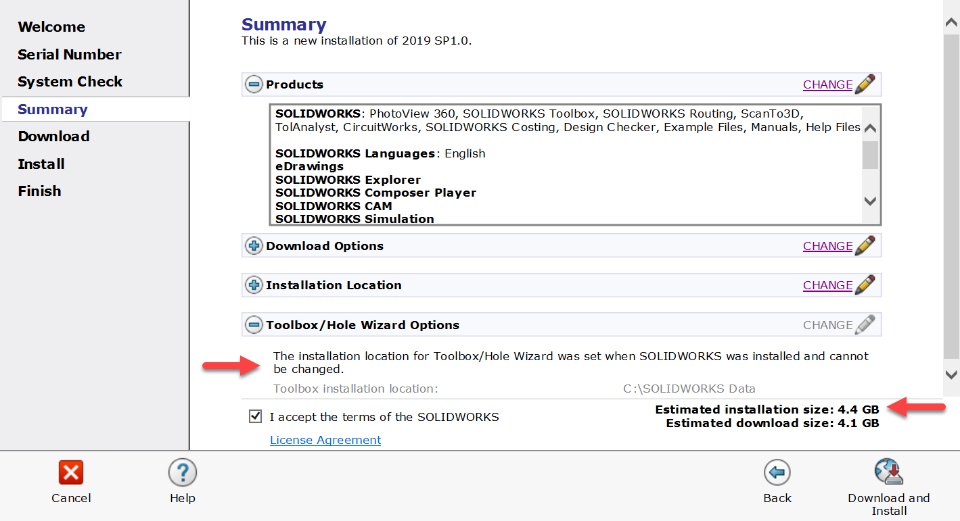Click the product list scrollbar down arrow
Image resolution: width=960 pixels, height=521 pixels.
(870, 201)
